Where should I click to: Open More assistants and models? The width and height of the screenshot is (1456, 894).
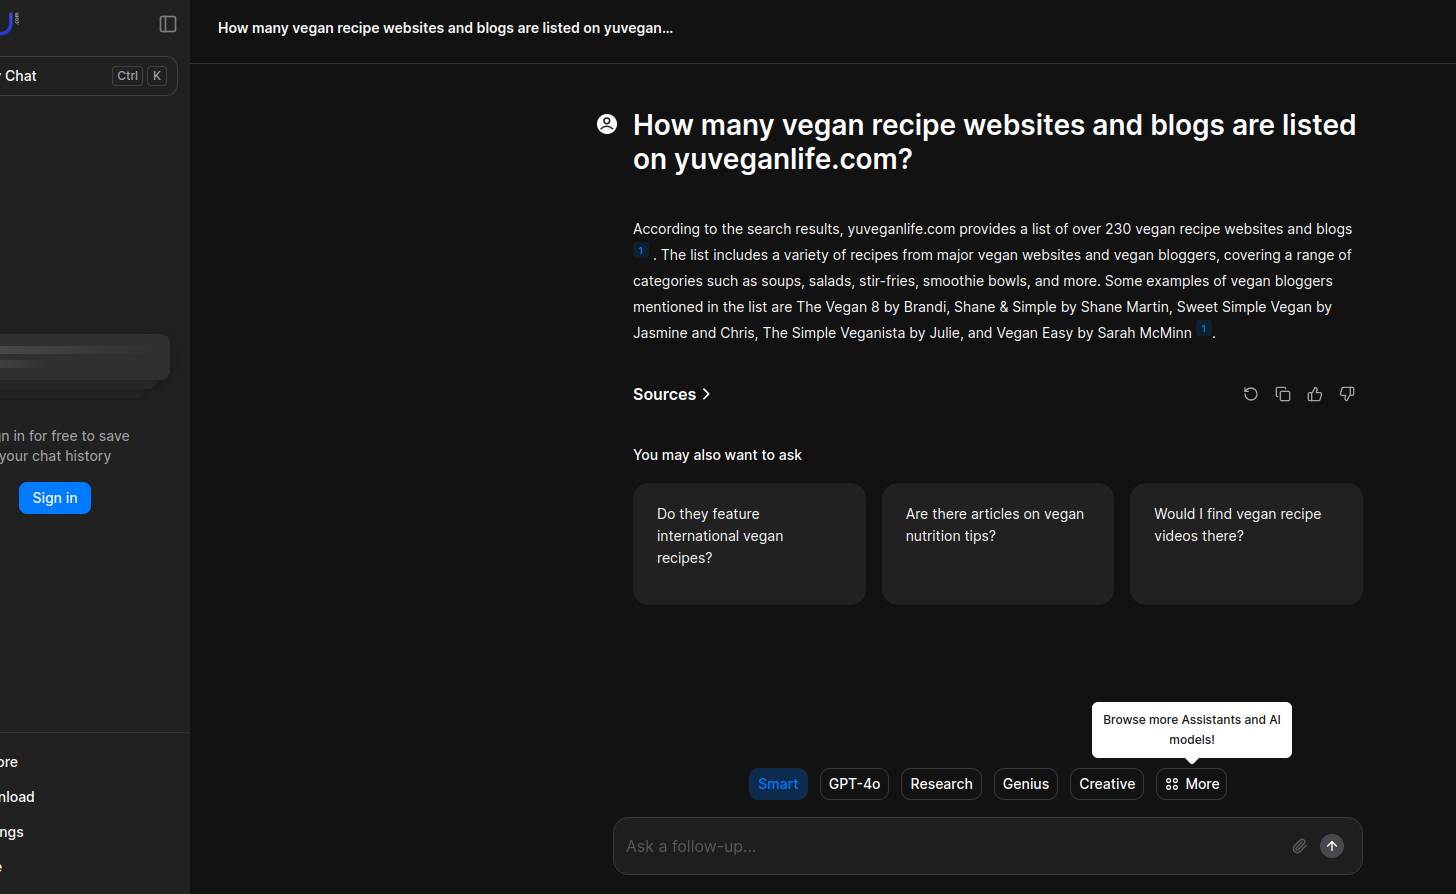tap(1192, 784)
